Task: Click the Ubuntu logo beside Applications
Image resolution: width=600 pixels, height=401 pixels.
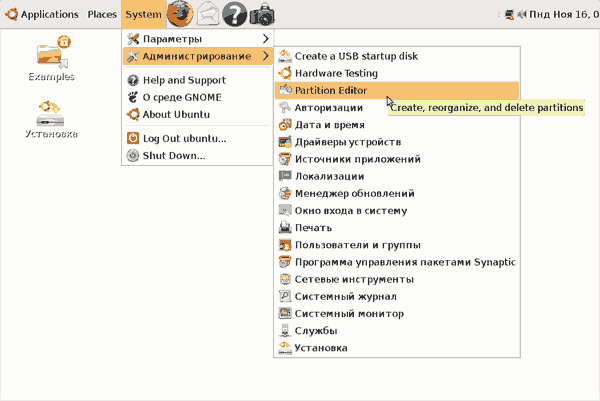Action: (11, 14)
